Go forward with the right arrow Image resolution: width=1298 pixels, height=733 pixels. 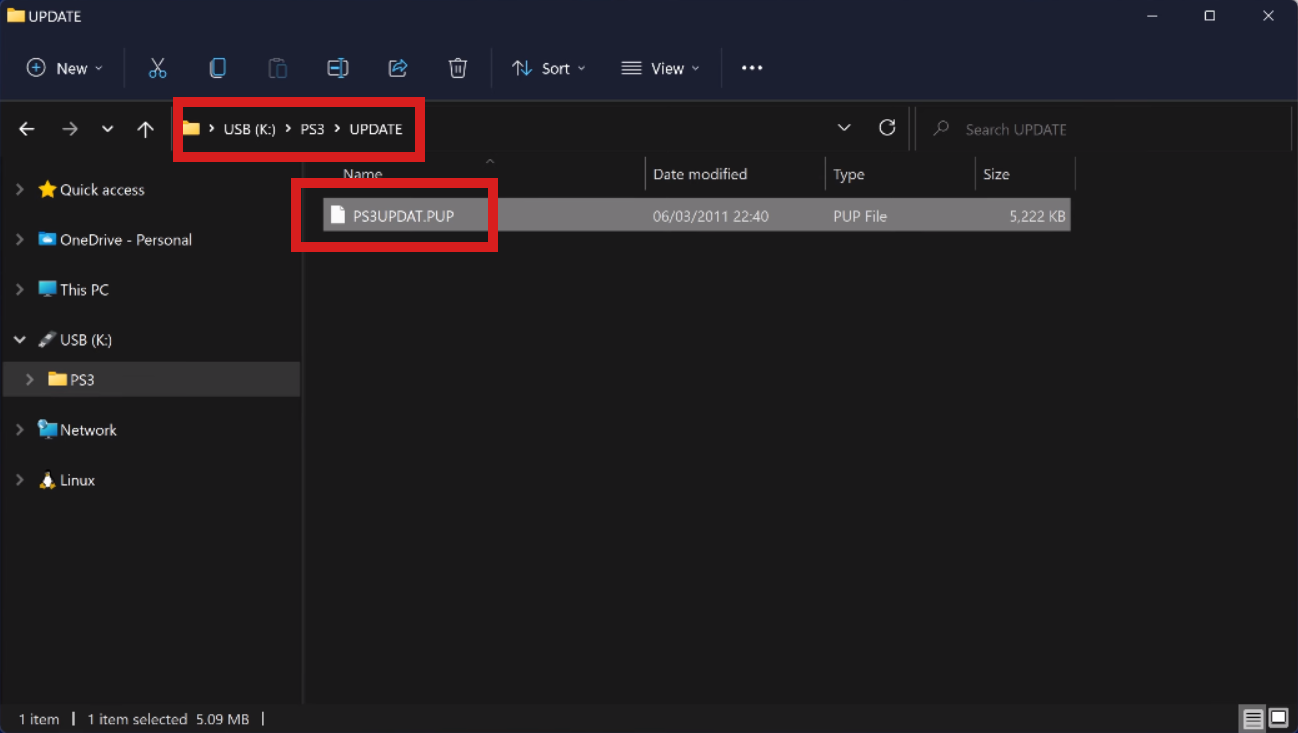coord(69,129)
